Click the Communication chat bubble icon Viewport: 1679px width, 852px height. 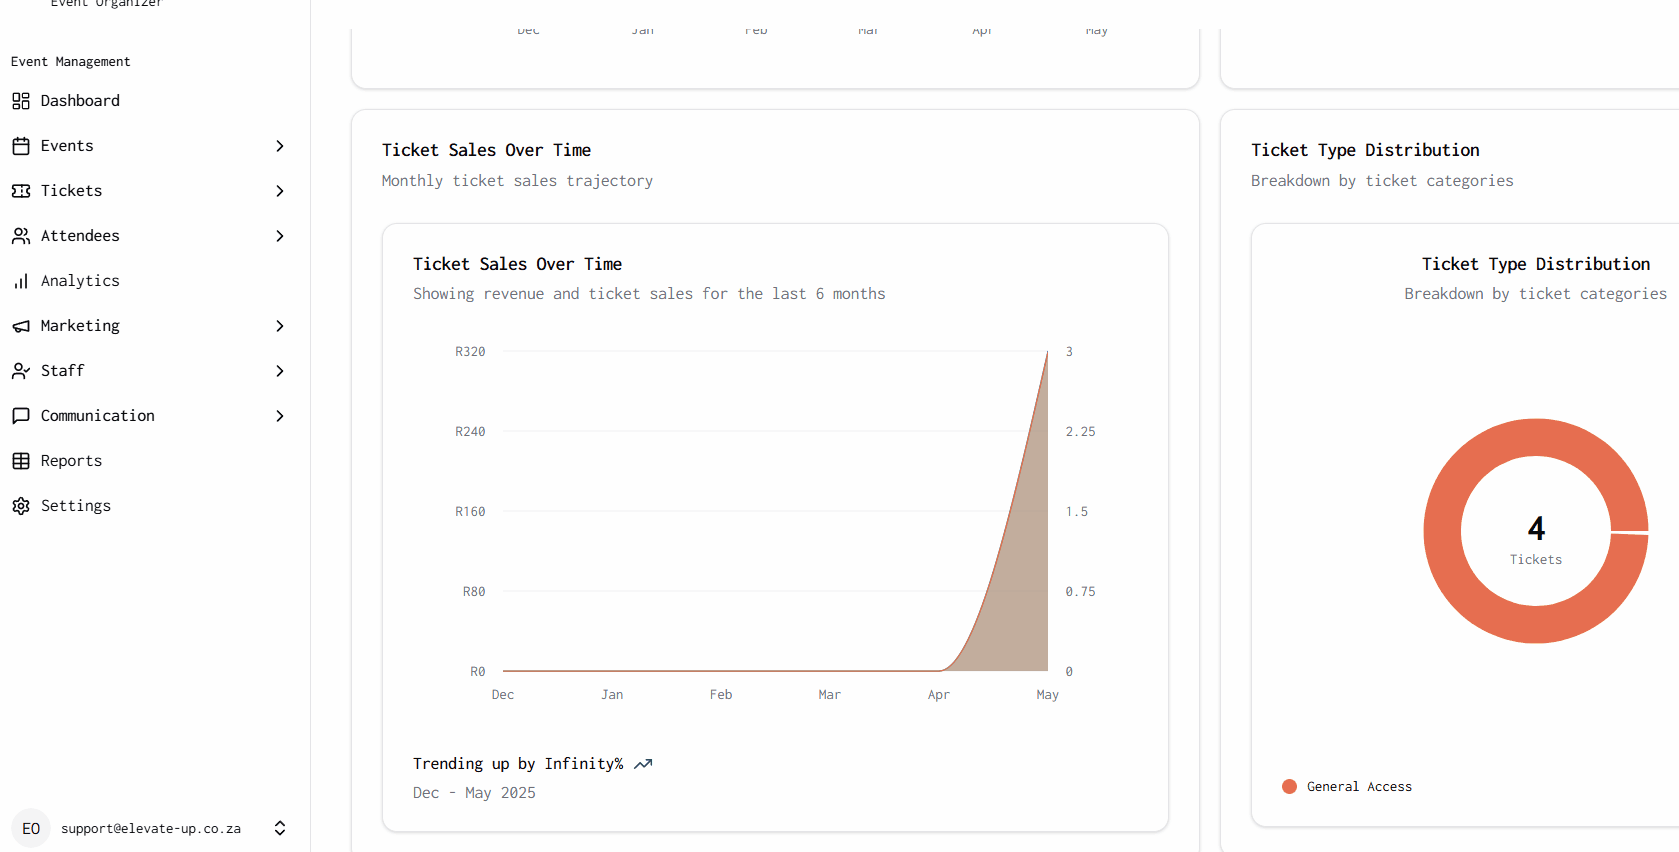tap(21, 416)
